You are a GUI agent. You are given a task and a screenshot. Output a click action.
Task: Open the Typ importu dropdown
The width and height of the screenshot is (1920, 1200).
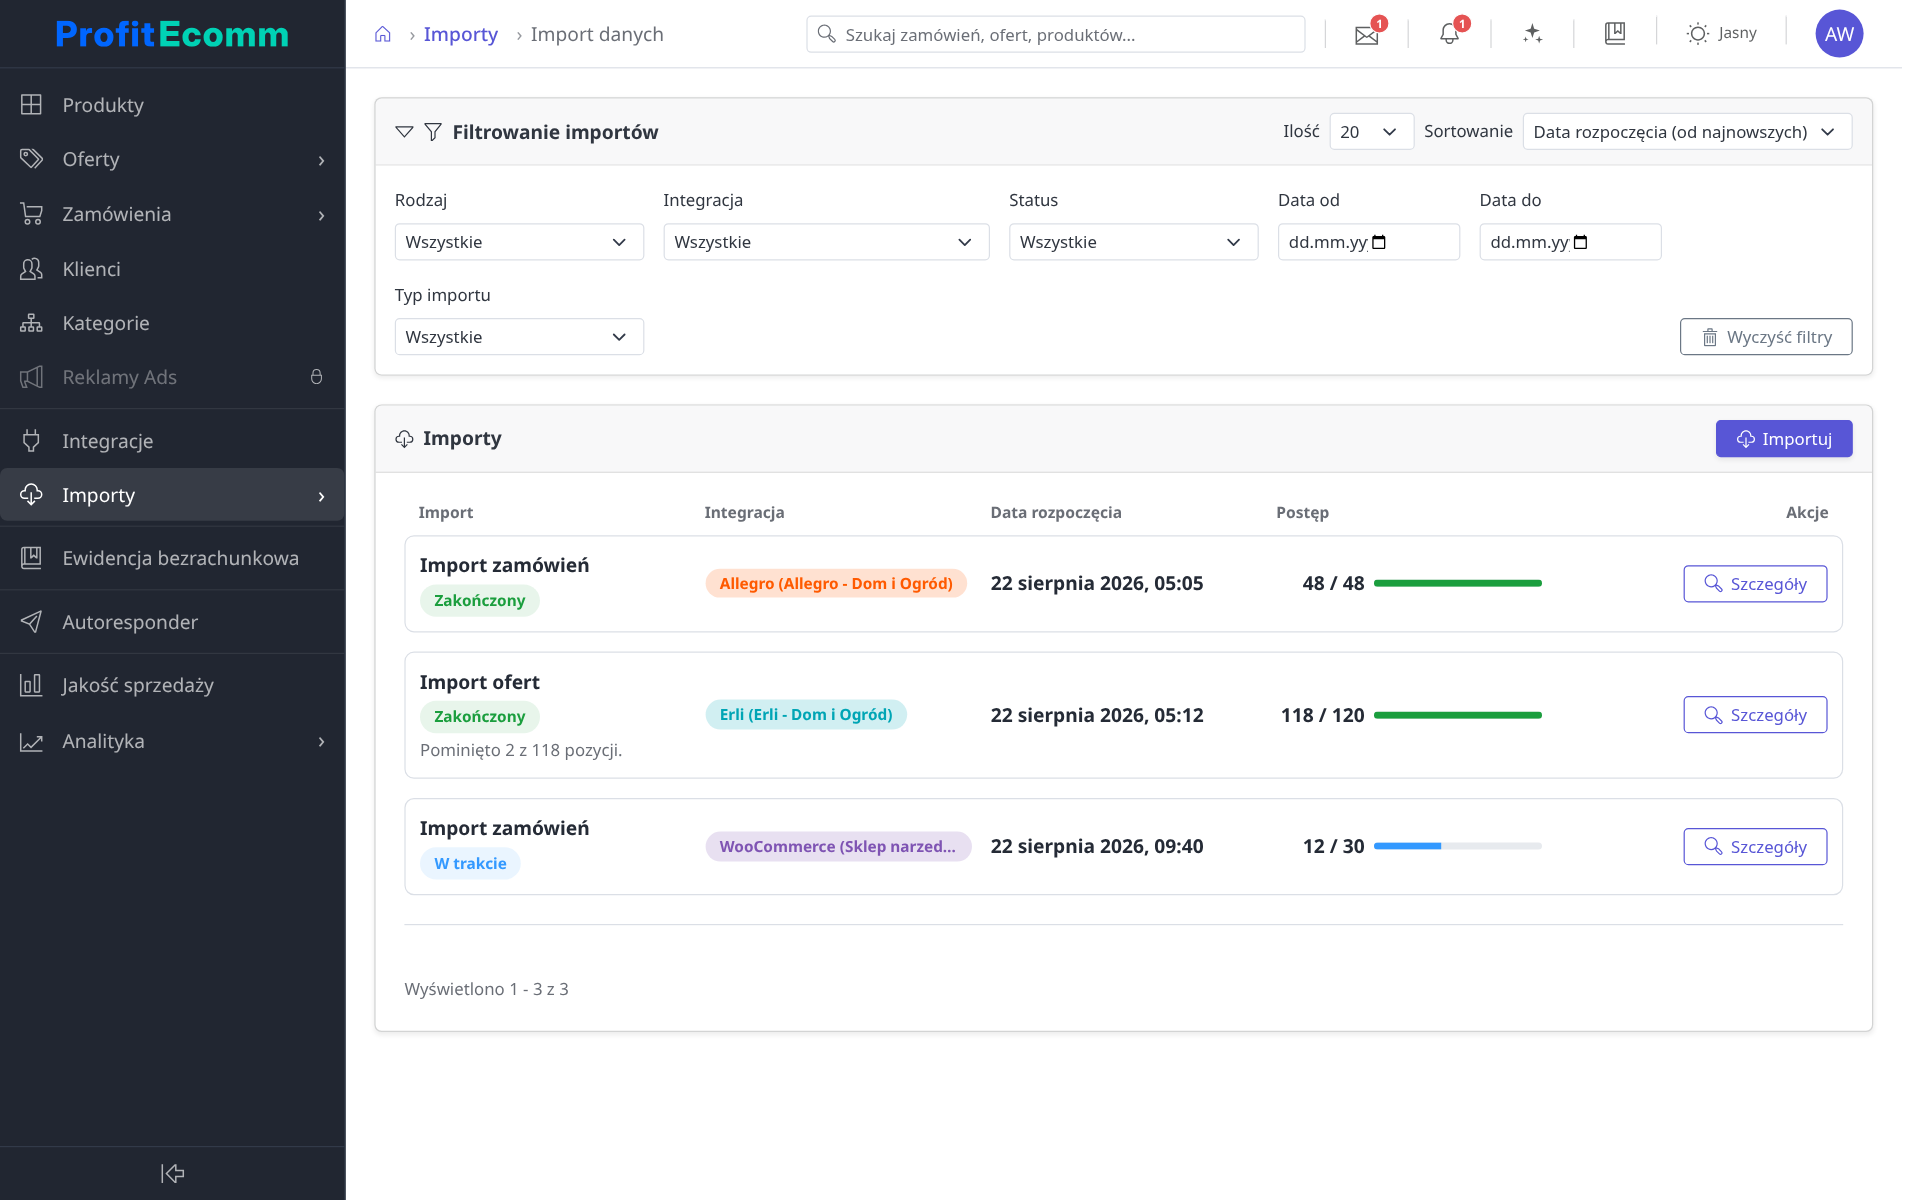(519, 337)
